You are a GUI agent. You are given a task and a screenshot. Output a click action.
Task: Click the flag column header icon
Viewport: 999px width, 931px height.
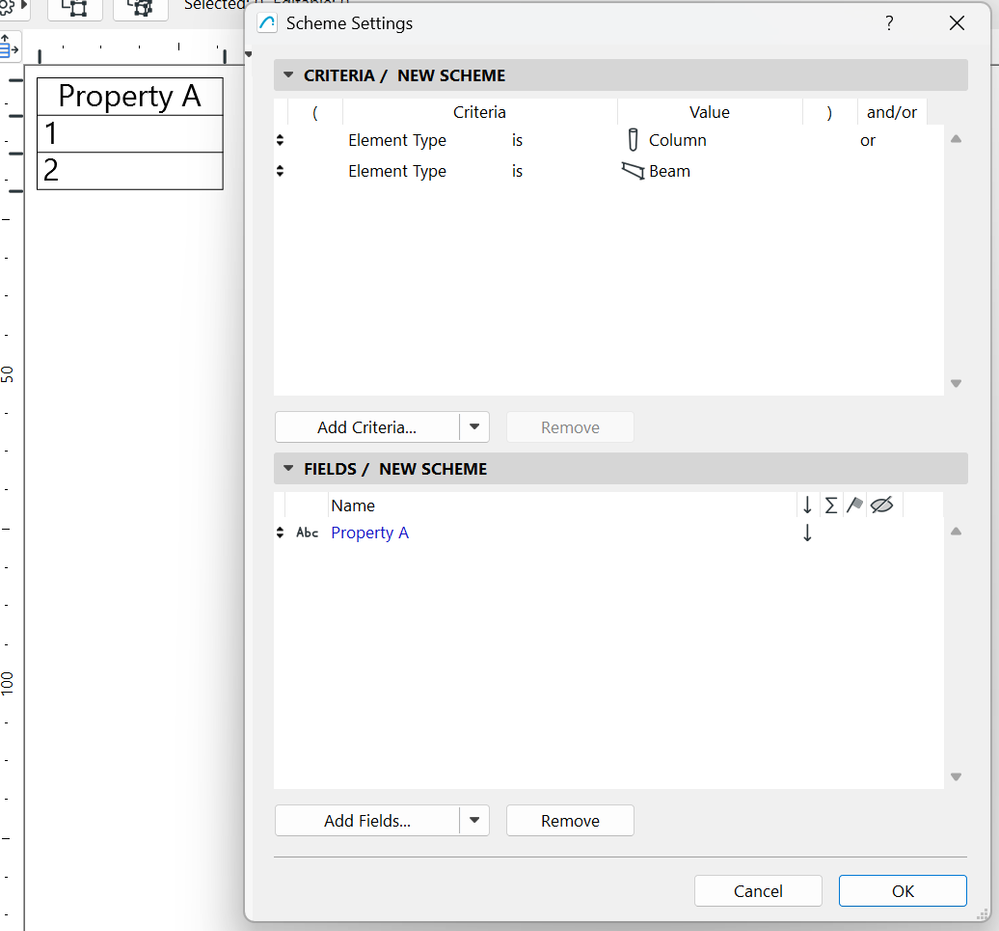click(854, 505)
